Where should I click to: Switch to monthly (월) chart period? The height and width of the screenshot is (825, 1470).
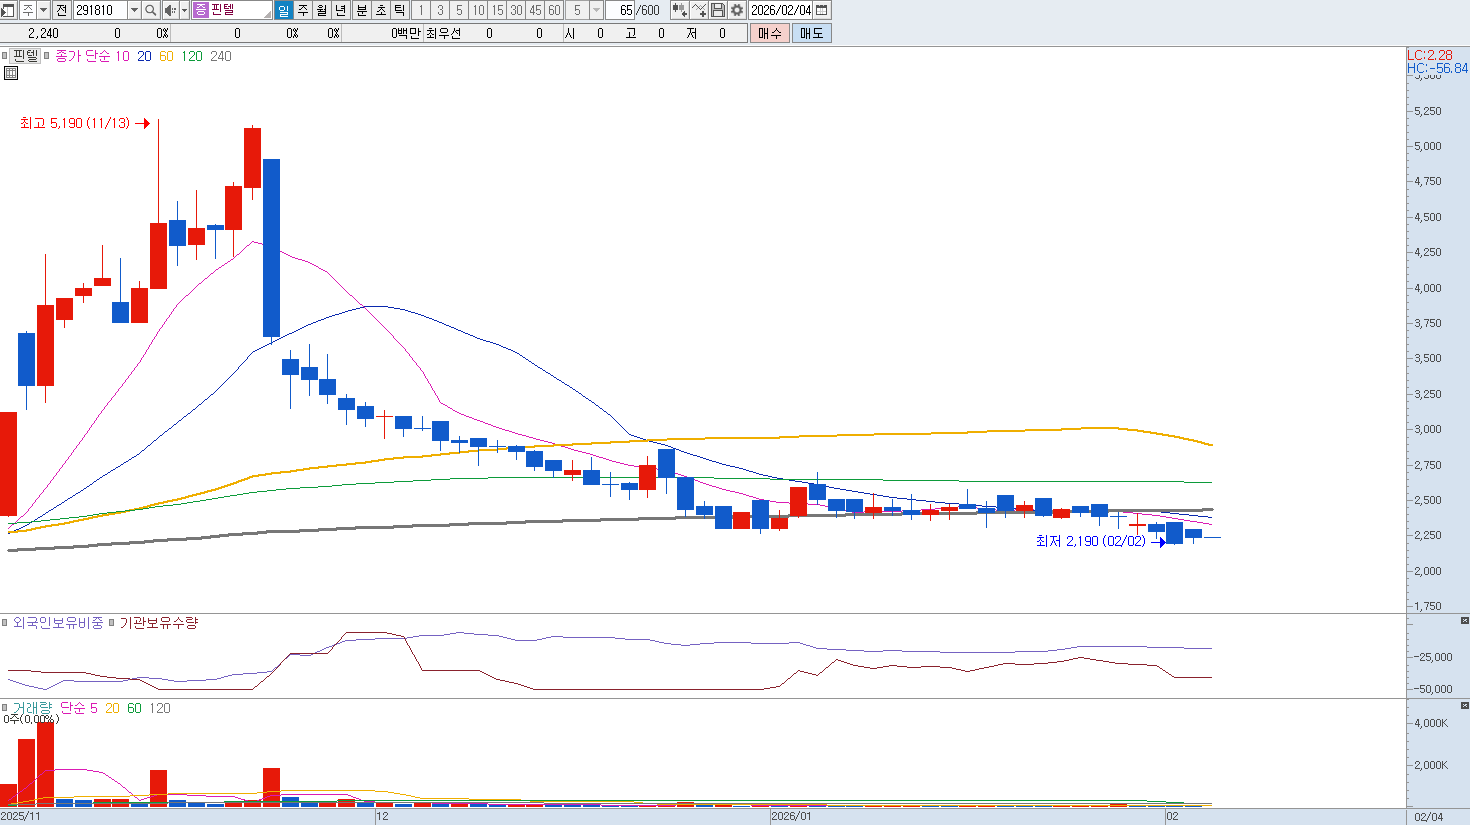pyautogui.click(x=322, y=10)
